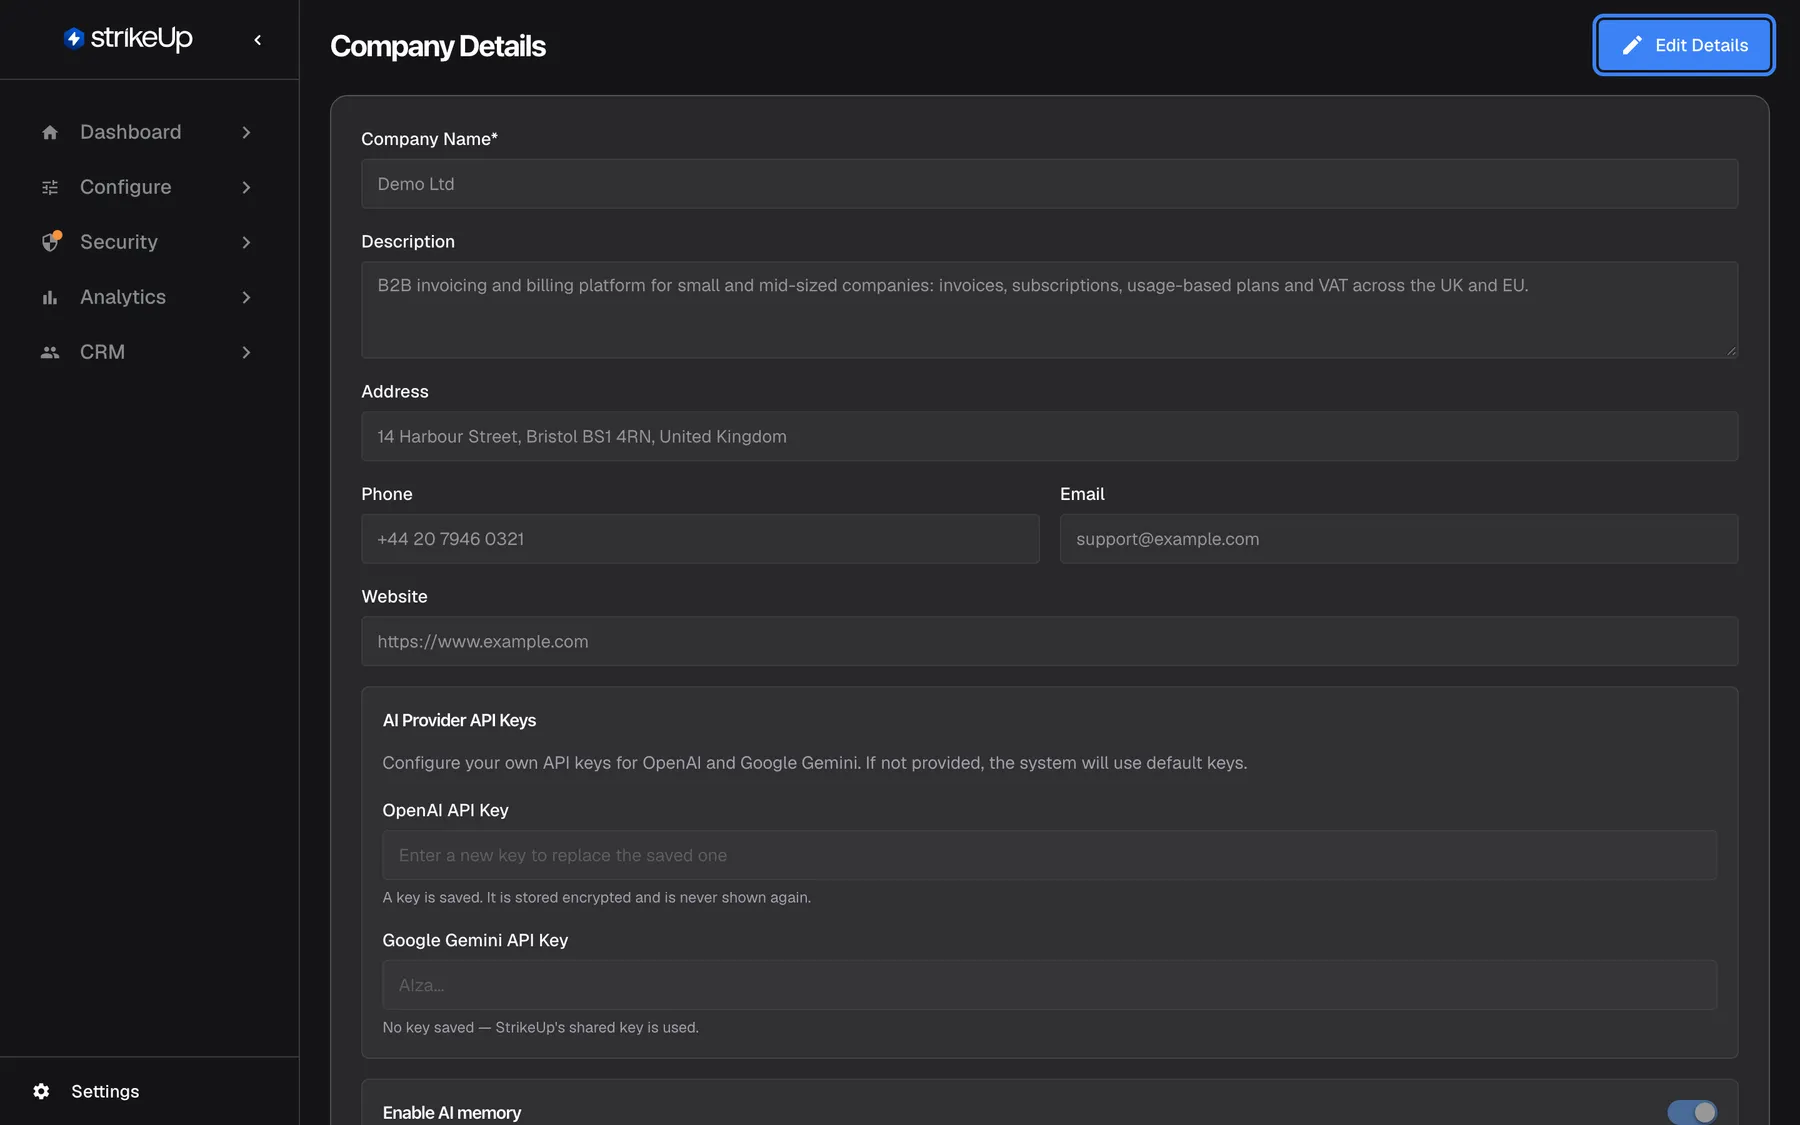Click the 'Configure your own API keys' text

click(x=814, y=762)
